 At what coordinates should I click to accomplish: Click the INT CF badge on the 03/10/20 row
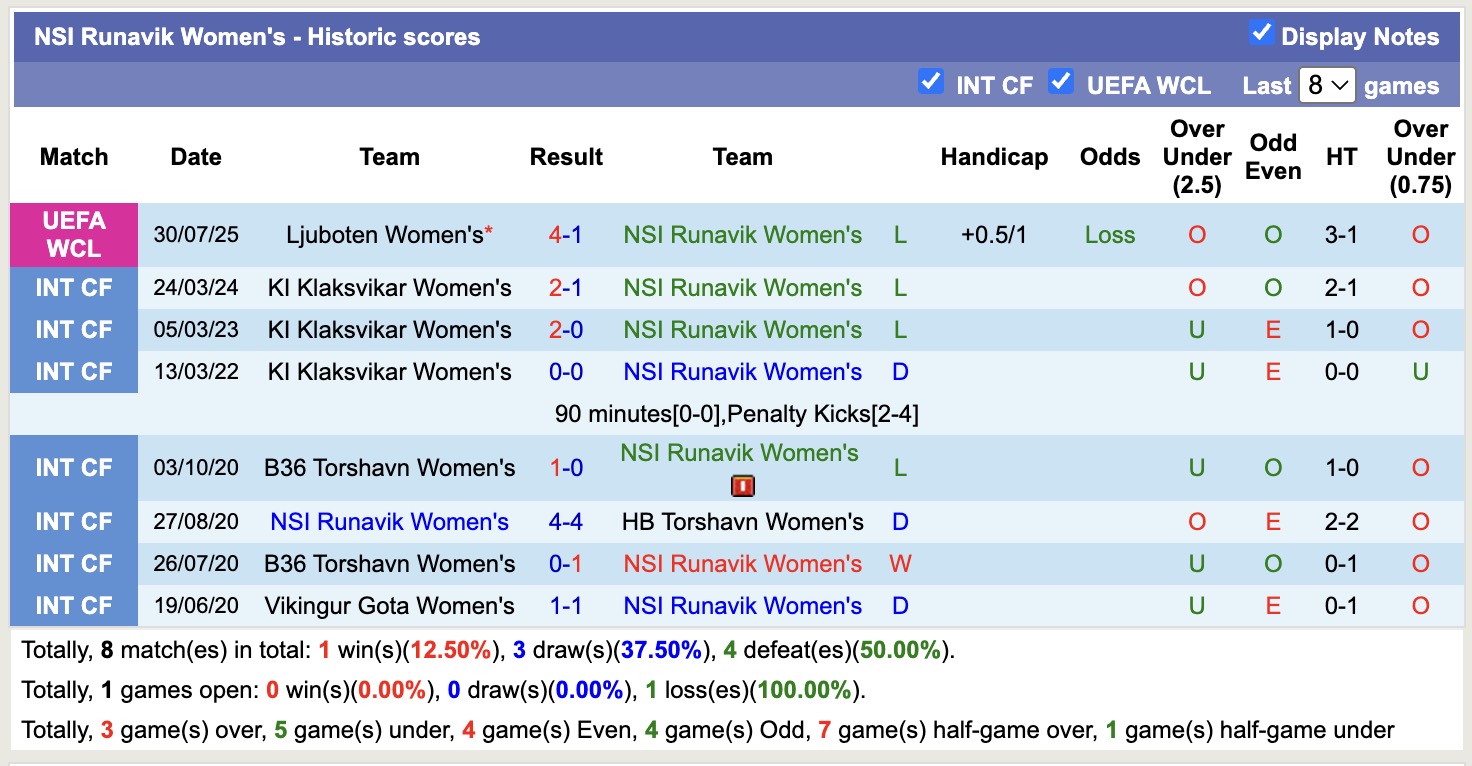click(x=74, y=467)
